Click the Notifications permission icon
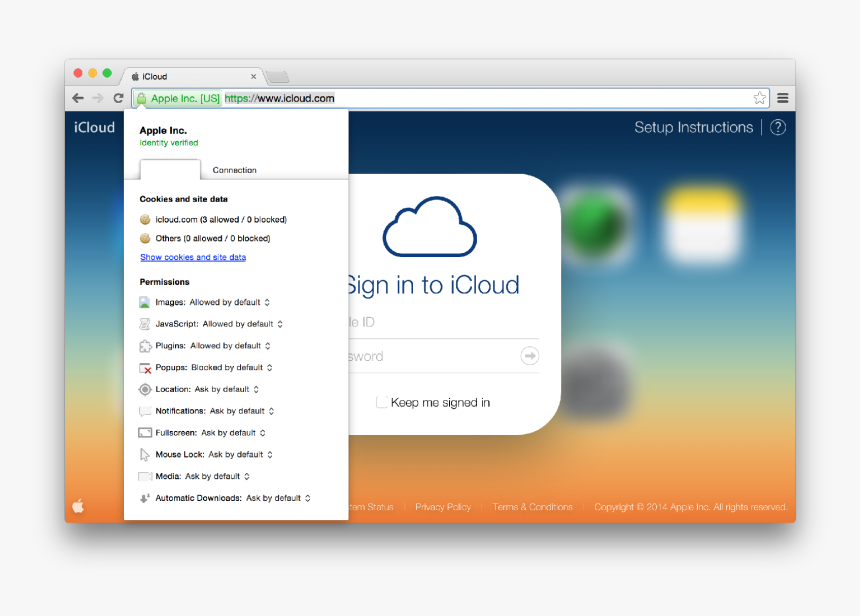The height and width of the screenshot is (616, 860). pos(145,411)
